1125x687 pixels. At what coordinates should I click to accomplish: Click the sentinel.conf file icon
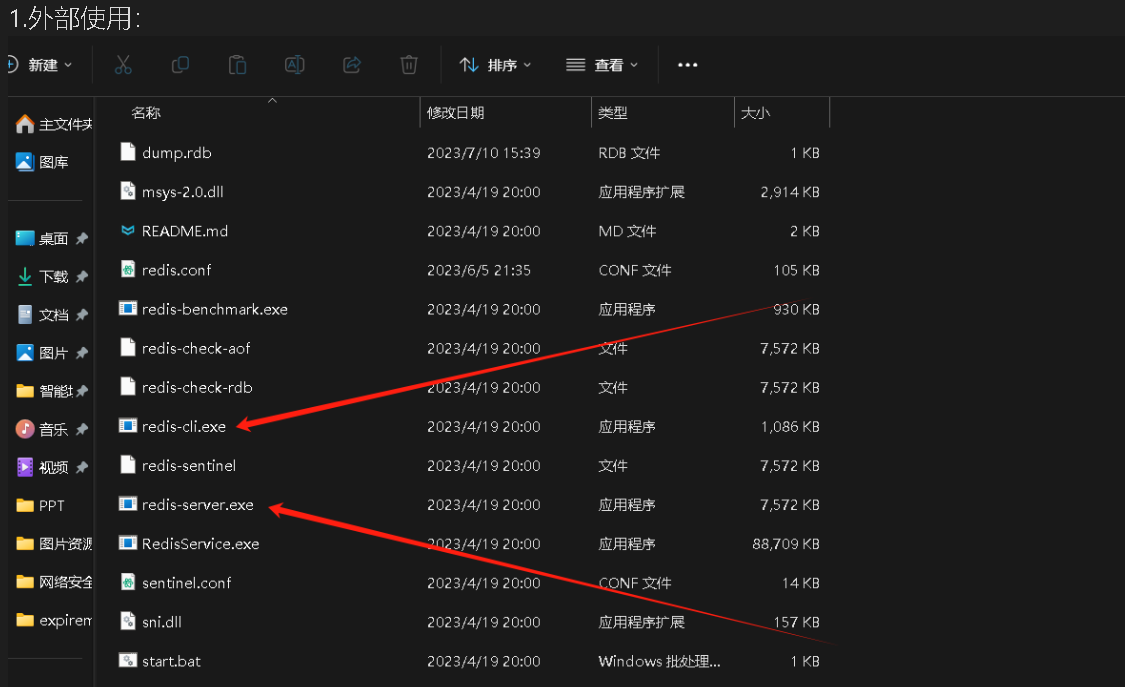(x=128, y=582)
